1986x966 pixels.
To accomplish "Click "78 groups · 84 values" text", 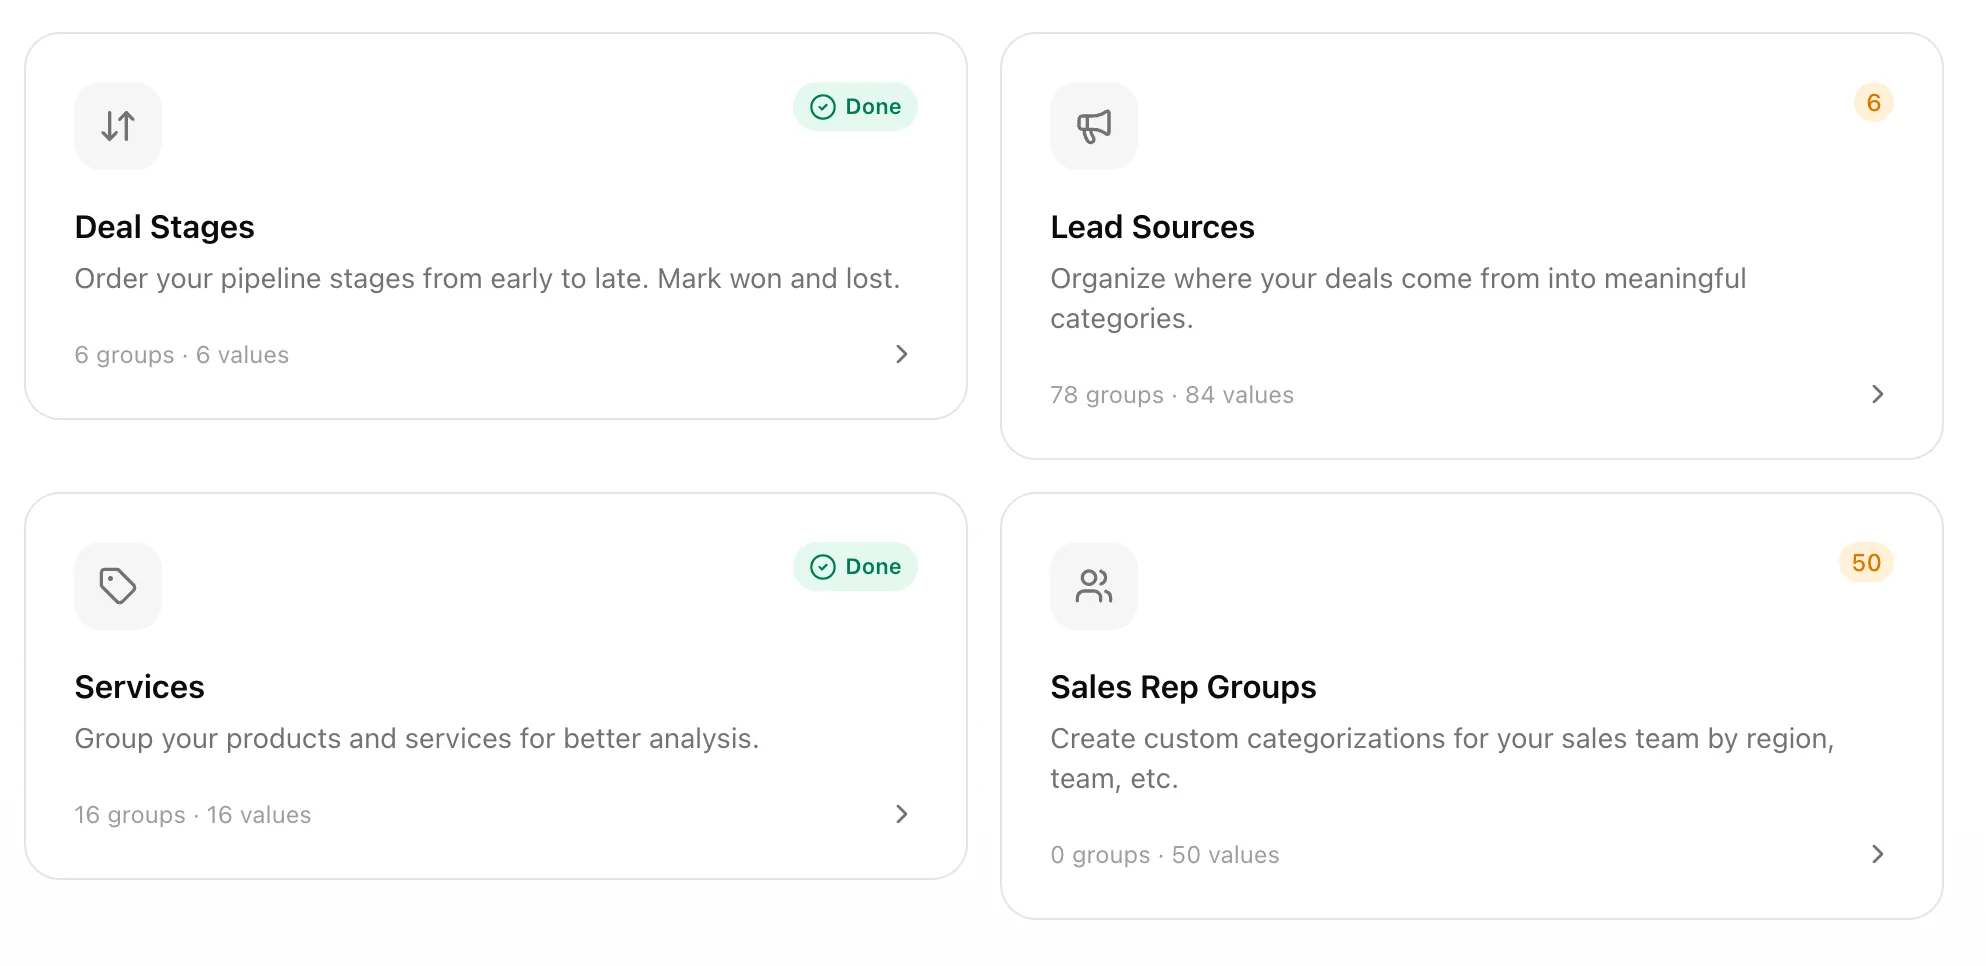I will (x=1172, y=395).
